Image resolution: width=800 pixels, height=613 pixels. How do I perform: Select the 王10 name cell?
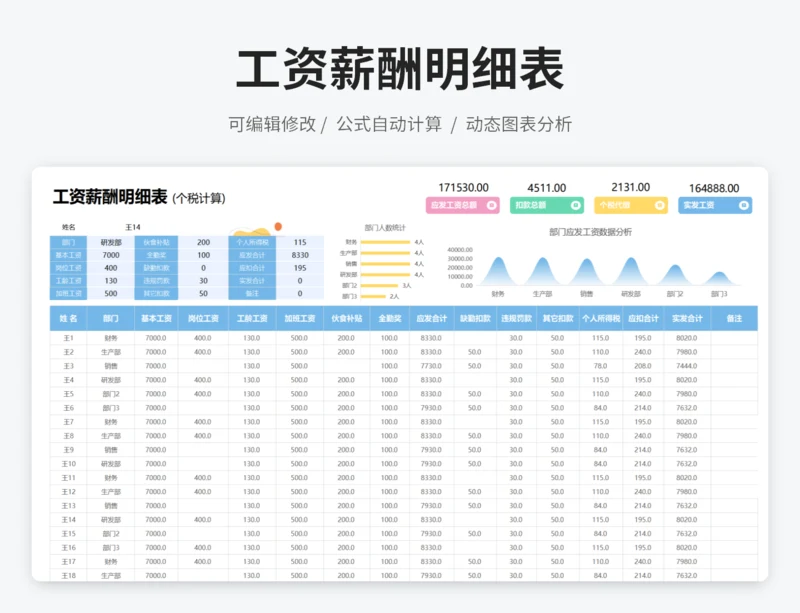68,464
